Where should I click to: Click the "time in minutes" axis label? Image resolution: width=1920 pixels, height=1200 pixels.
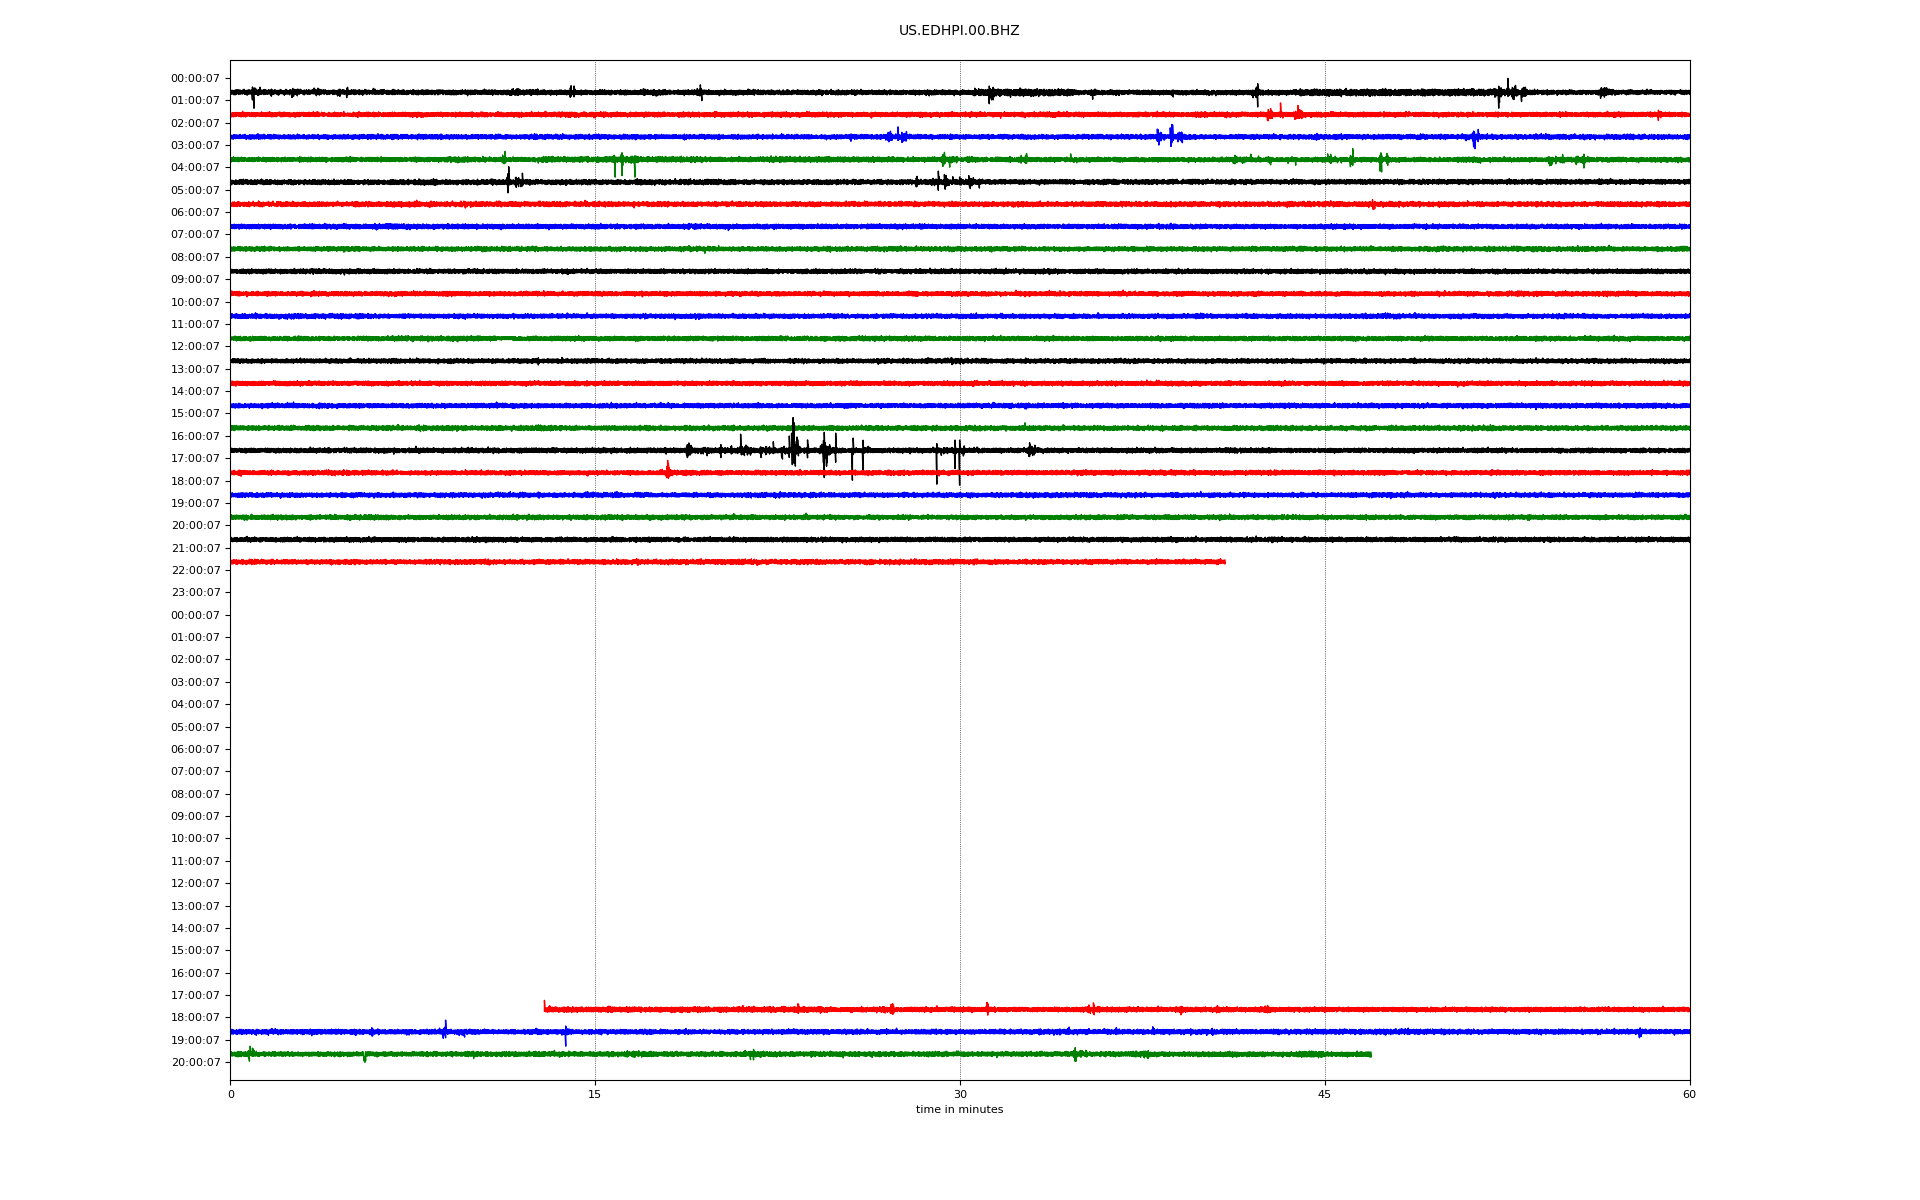click(x=959, y=1109)
